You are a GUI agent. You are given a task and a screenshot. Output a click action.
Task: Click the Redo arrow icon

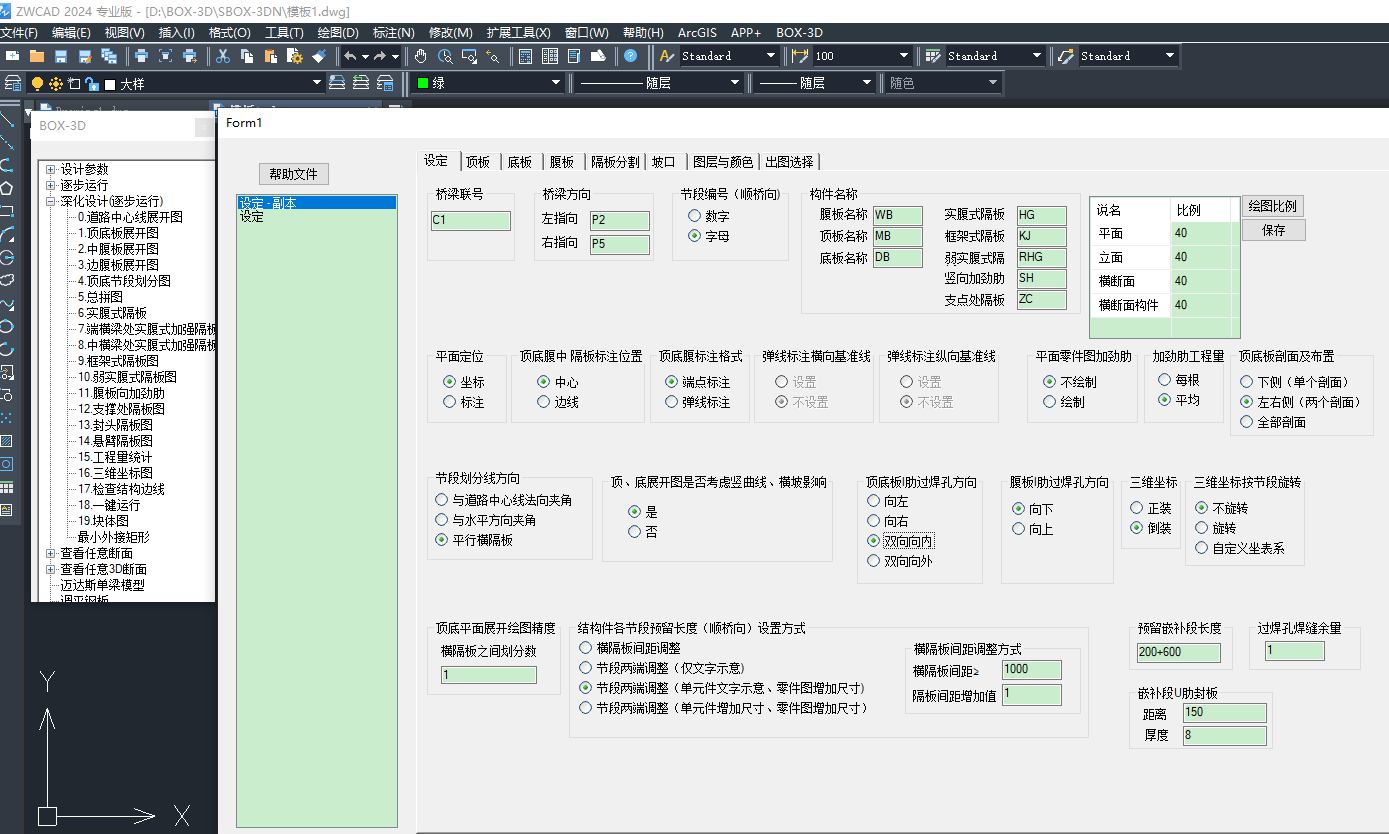coord(380,56)
